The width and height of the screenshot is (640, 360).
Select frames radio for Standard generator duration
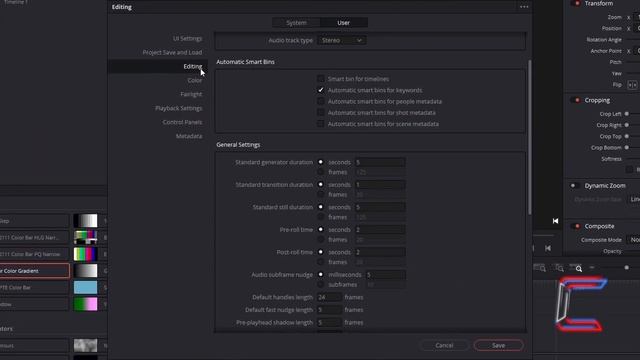click(x=320, y=172)
